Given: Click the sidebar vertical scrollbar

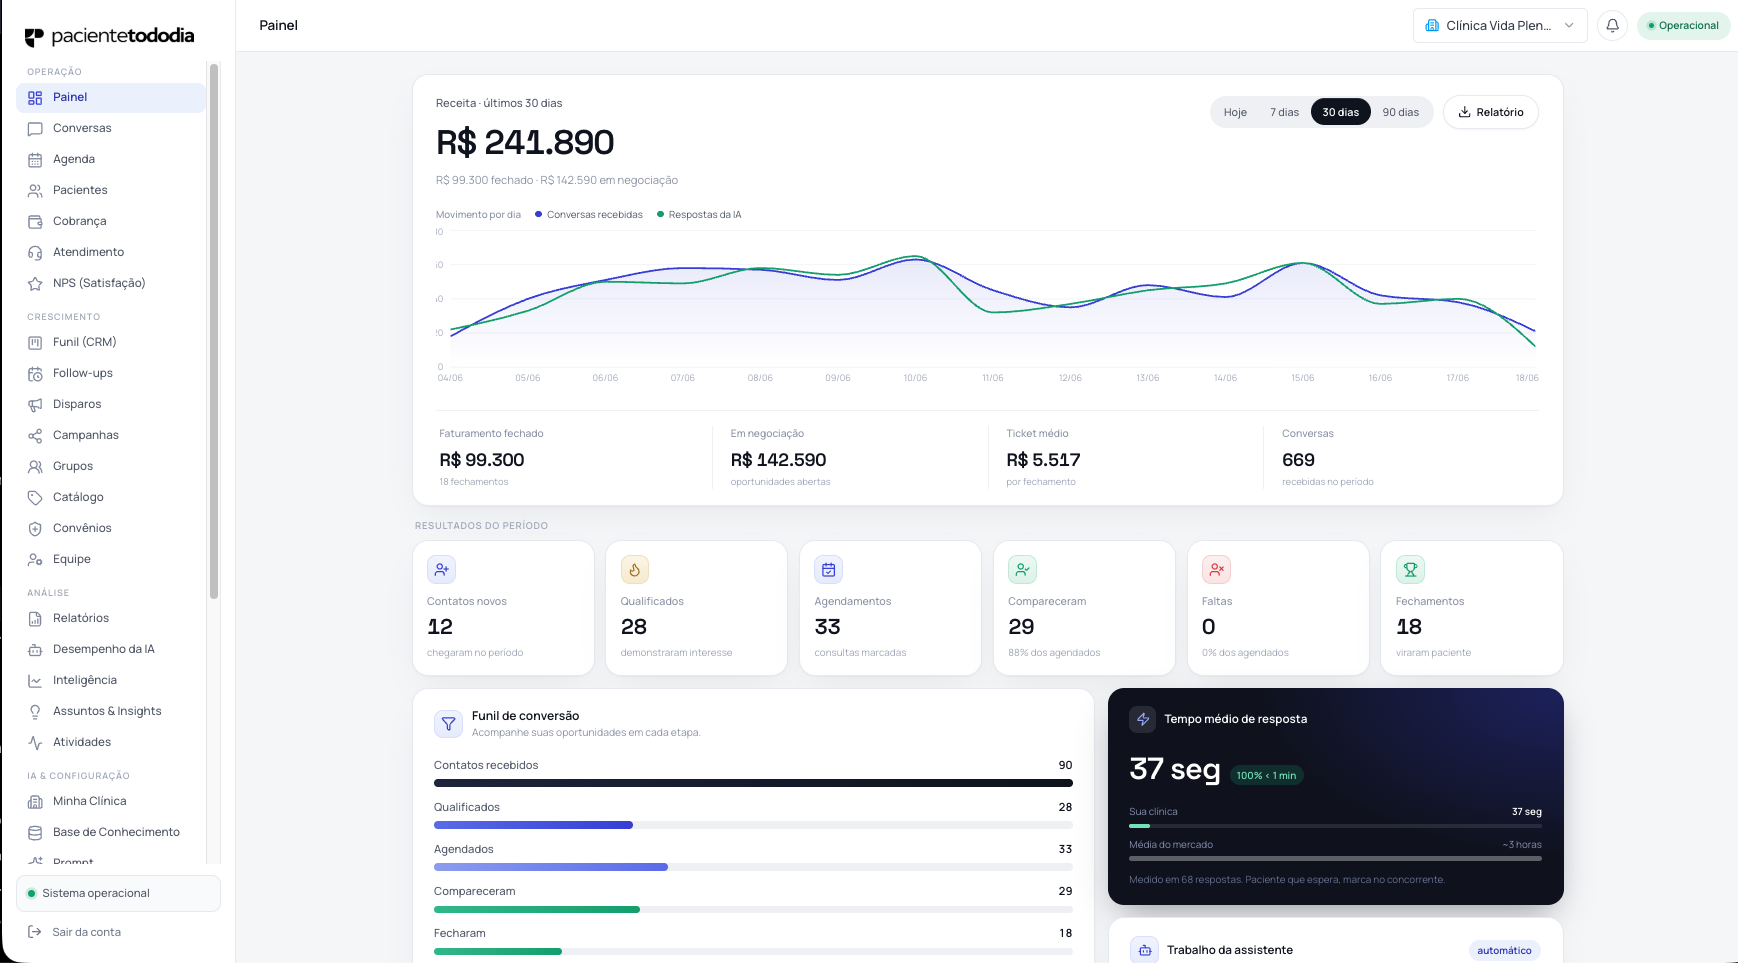Looking at the screenshot, I should pos(214,330).
